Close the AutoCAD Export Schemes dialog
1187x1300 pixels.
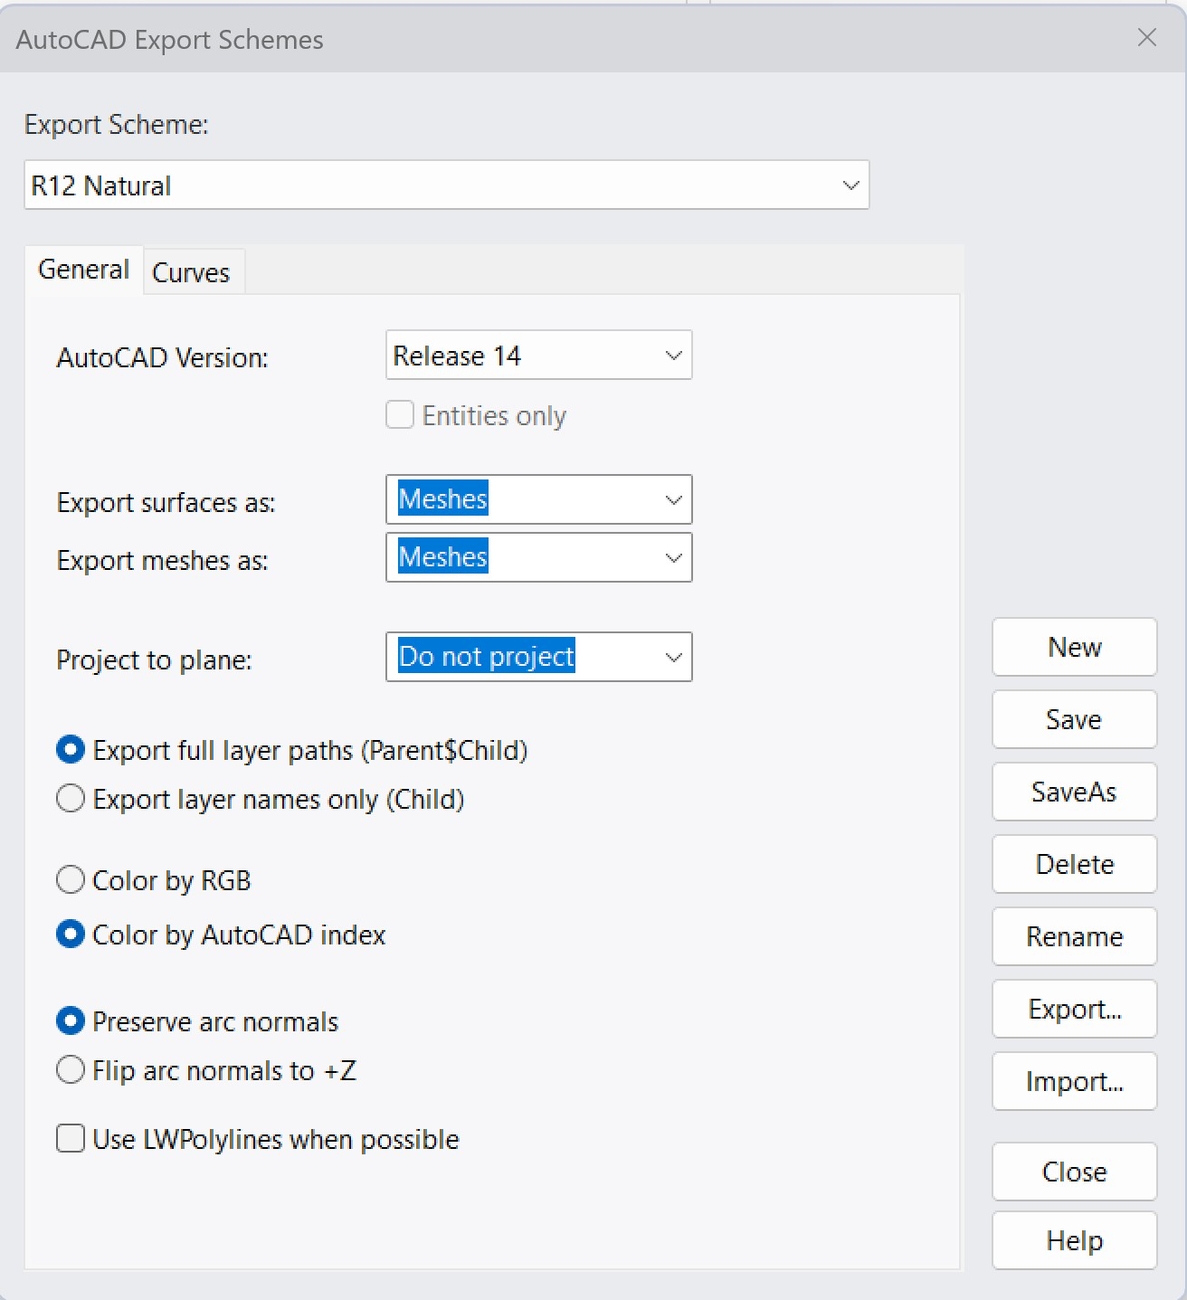coord(1146,38)
